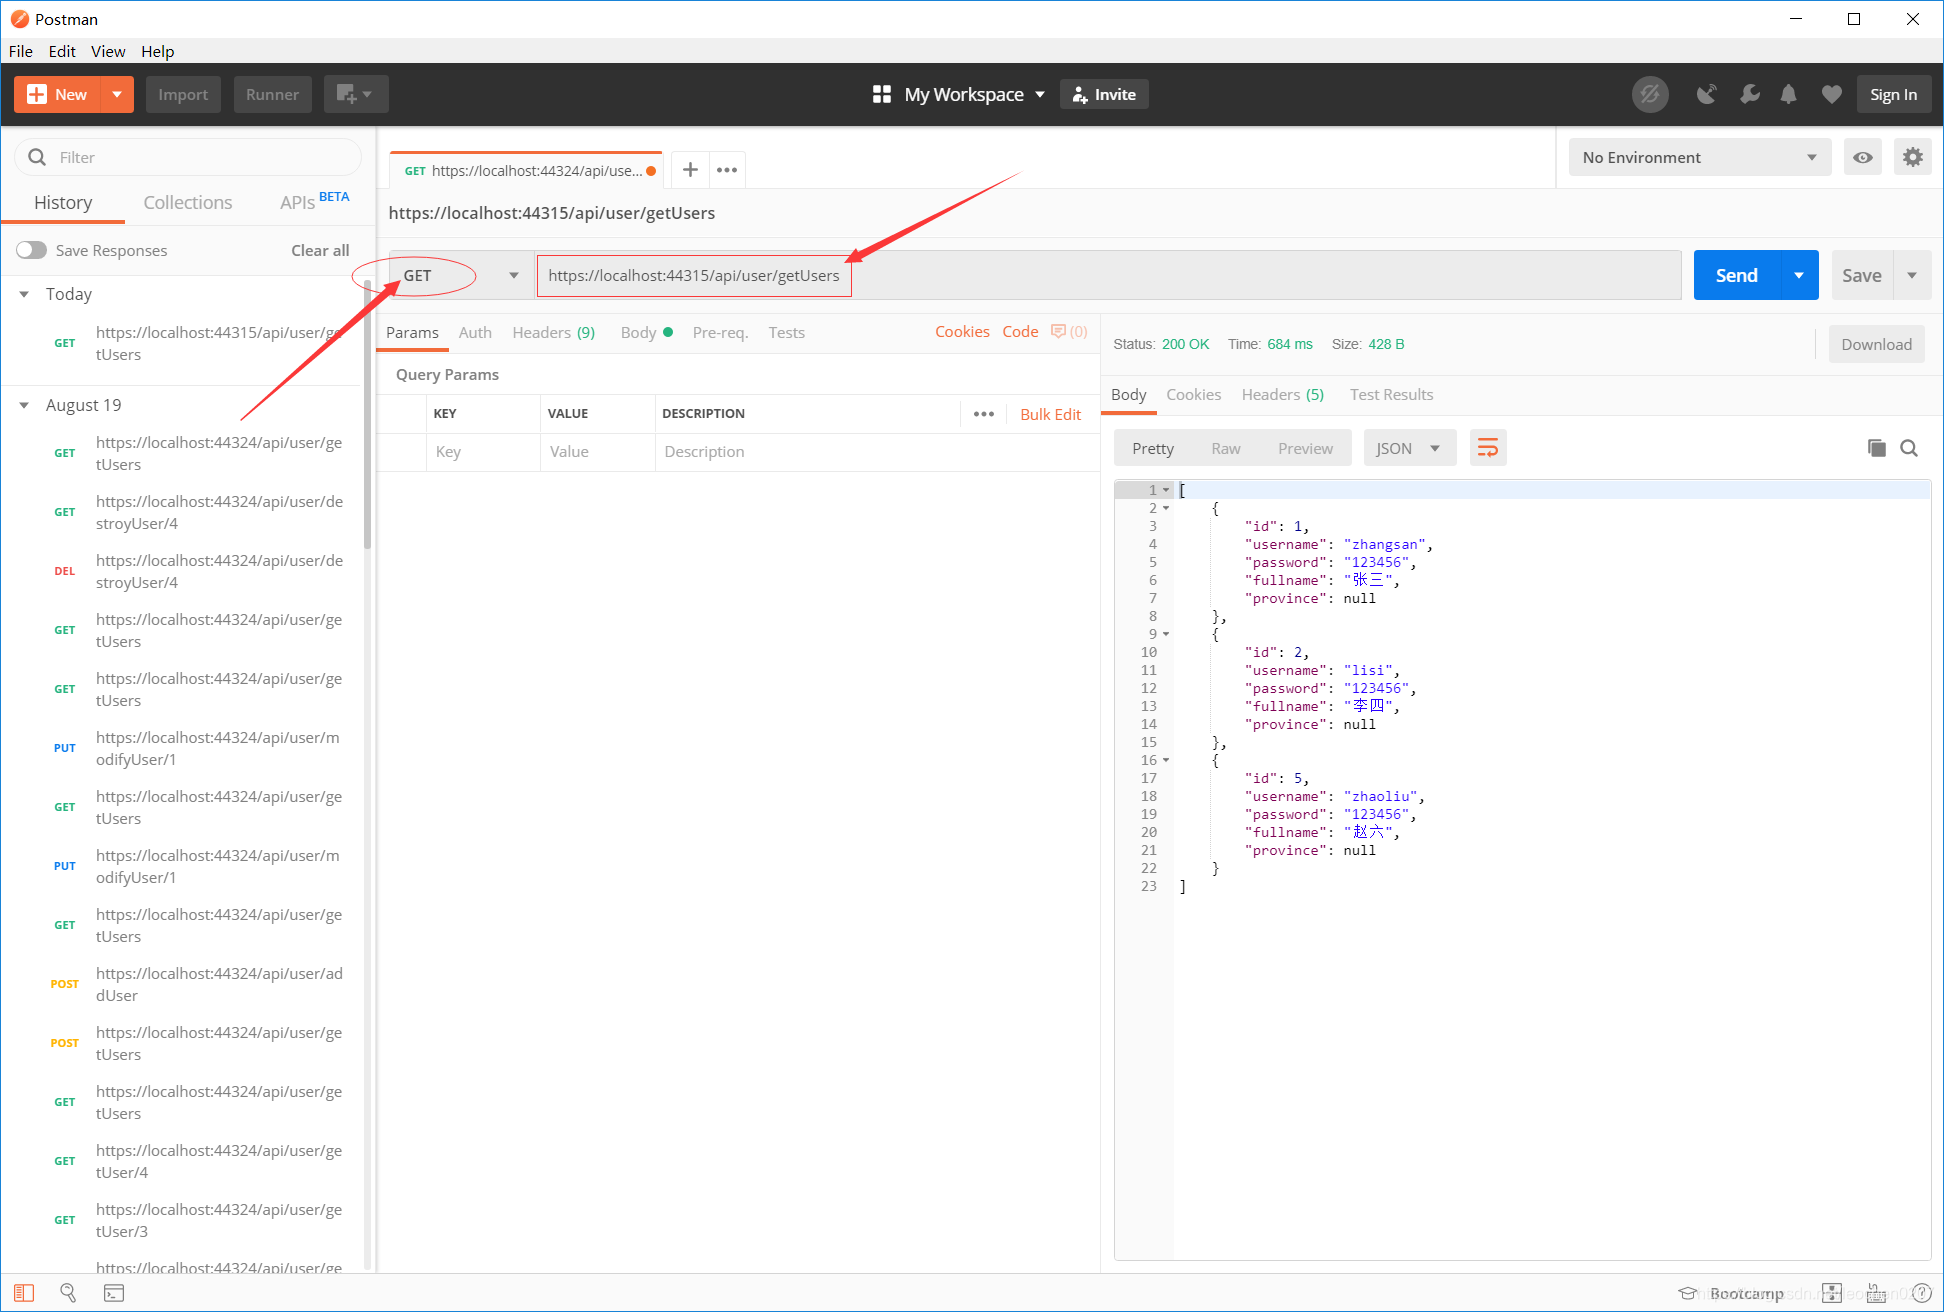Click the response wrap lines icon
Screen dimensions: 1944x1312
1487,448
